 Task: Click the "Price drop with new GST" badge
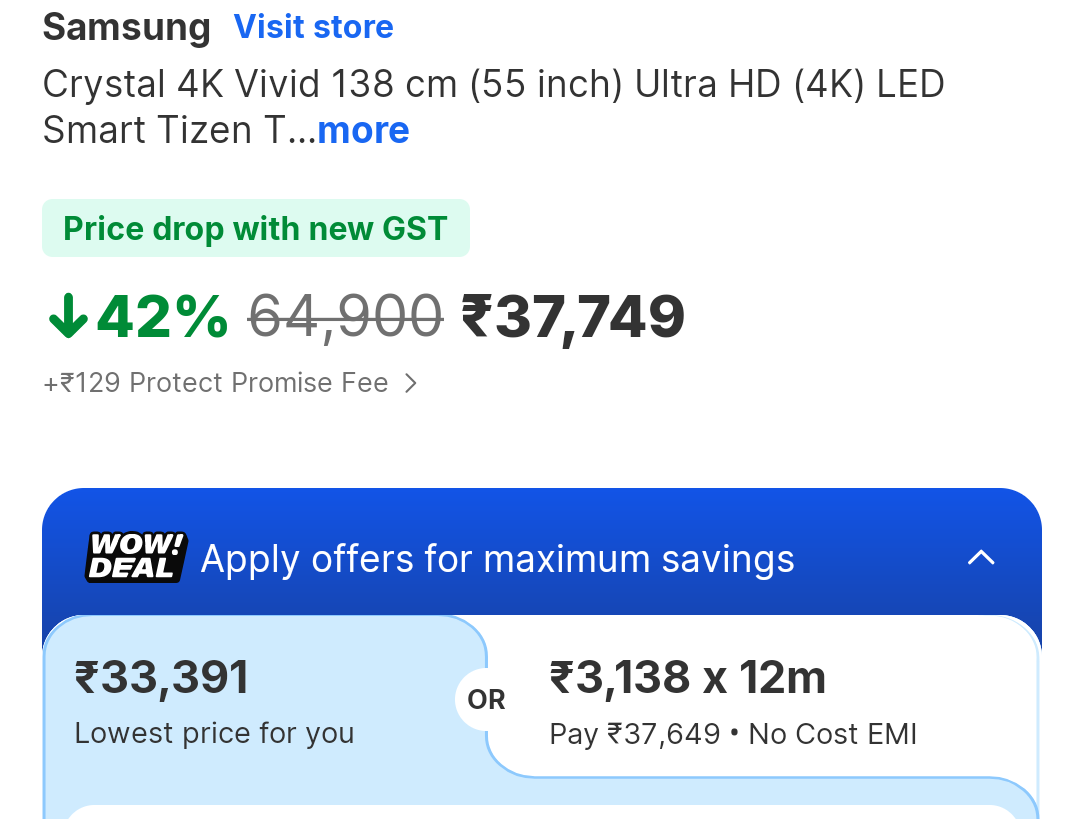[255, 229]
